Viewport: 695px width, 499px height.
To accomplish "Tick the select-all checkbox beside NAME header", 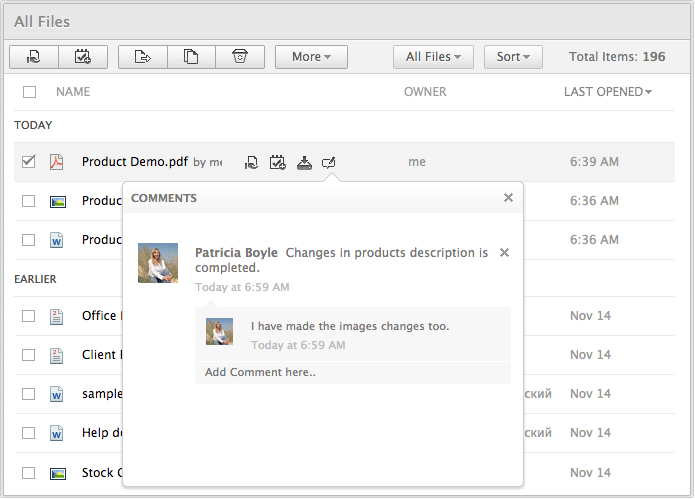I will (29, 92).
